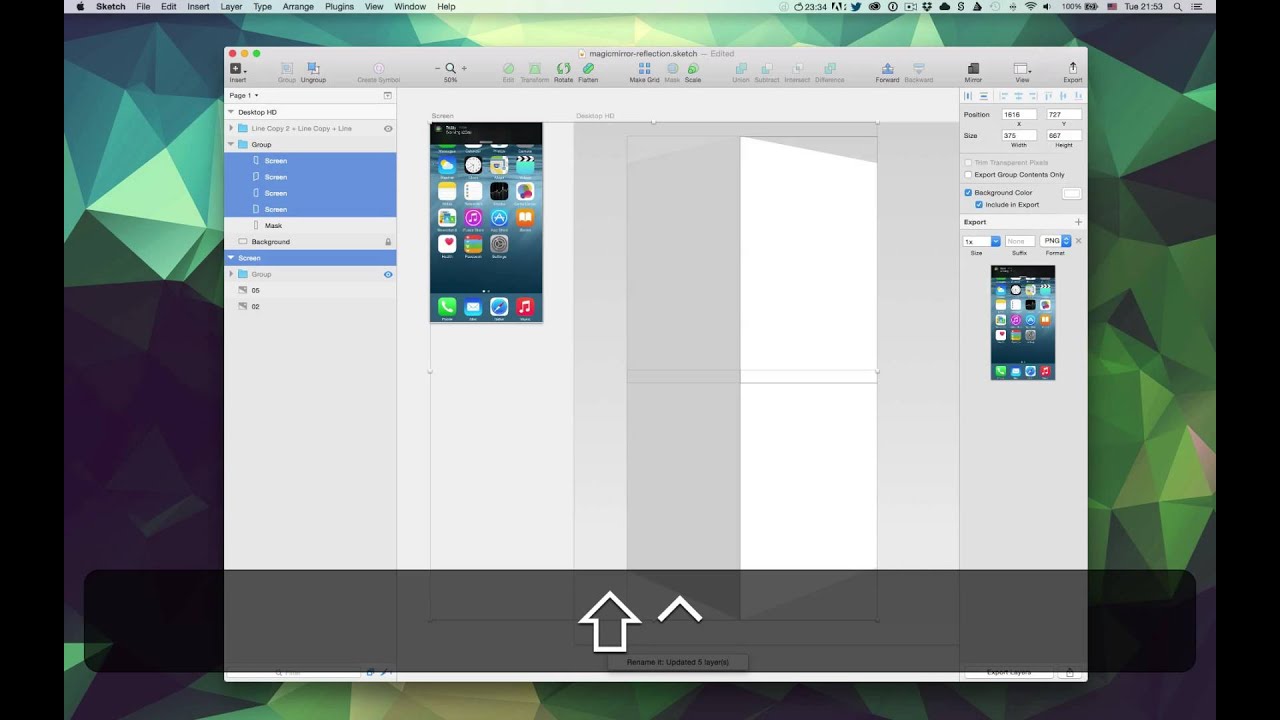Click the Transform tool icon
Image resolution: width=1280 pixels, height=720 pixels.
pyautogui.click(x=534, y=69)
